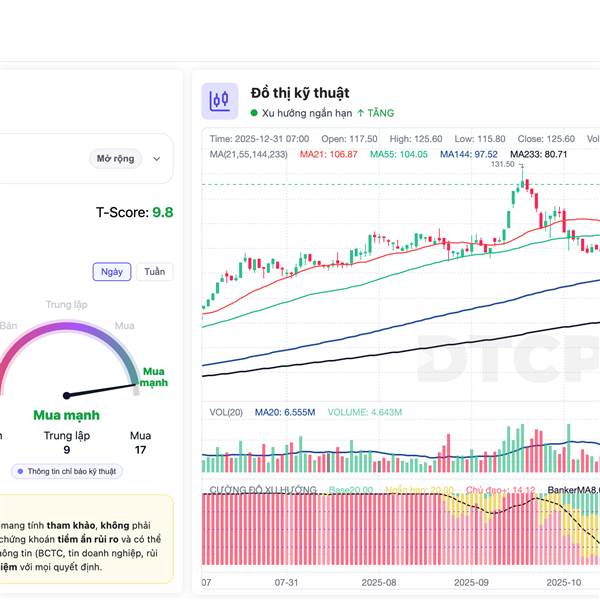Click the green short-term trend dot
Viewport: 600px width, 600px height.
[254, 114]
